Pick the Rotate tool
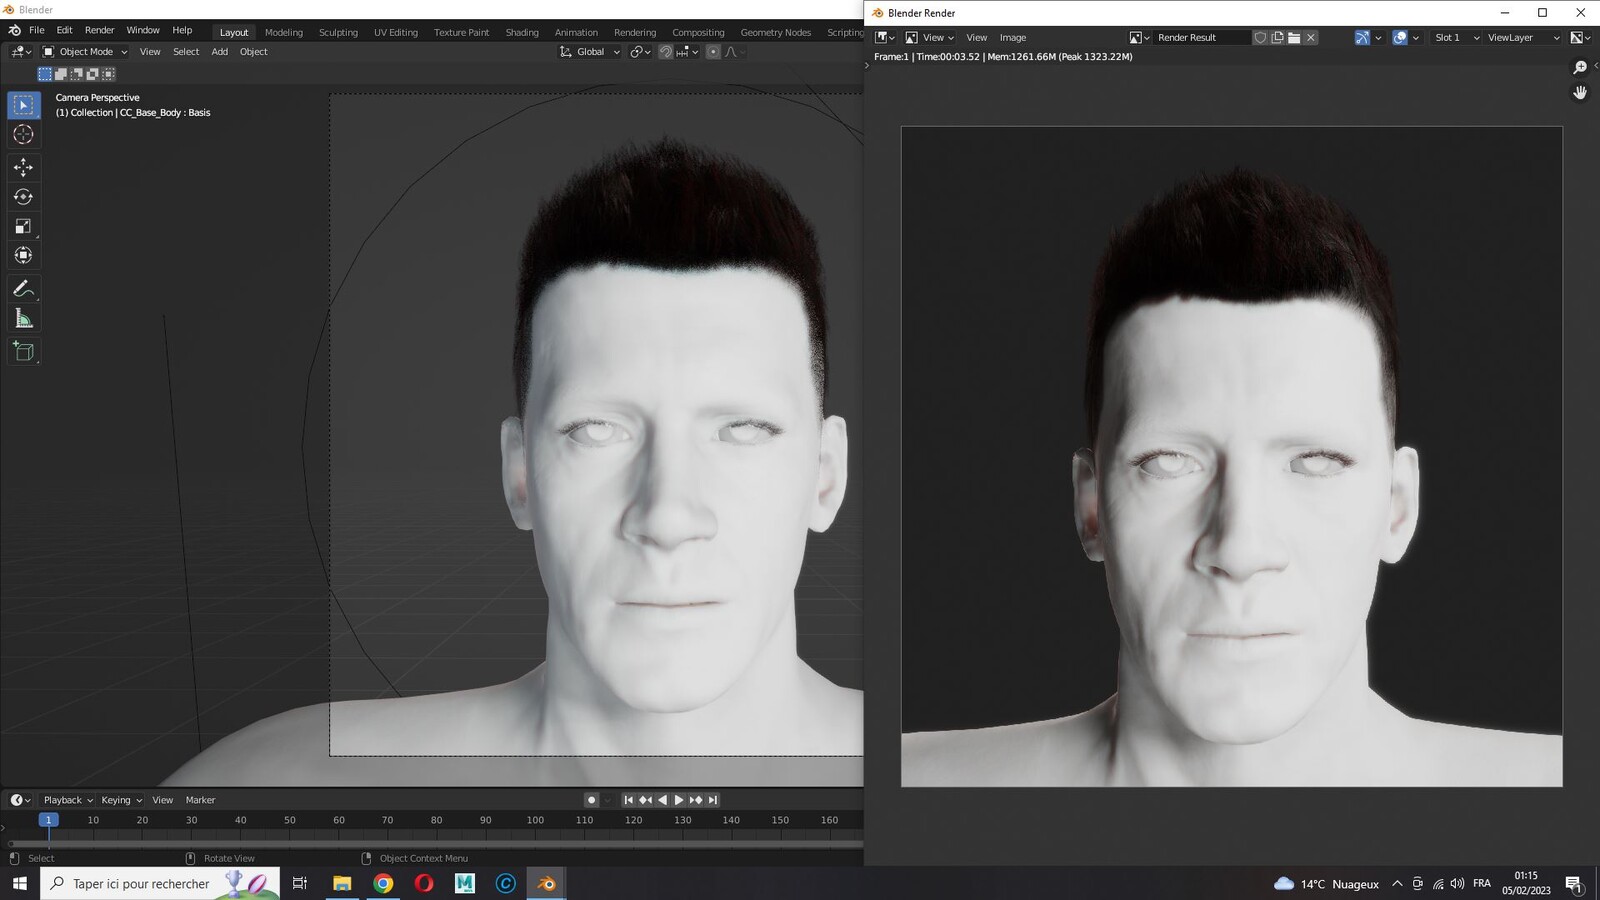The height and width of the screenshot is (900, 1600). point(24,197)
